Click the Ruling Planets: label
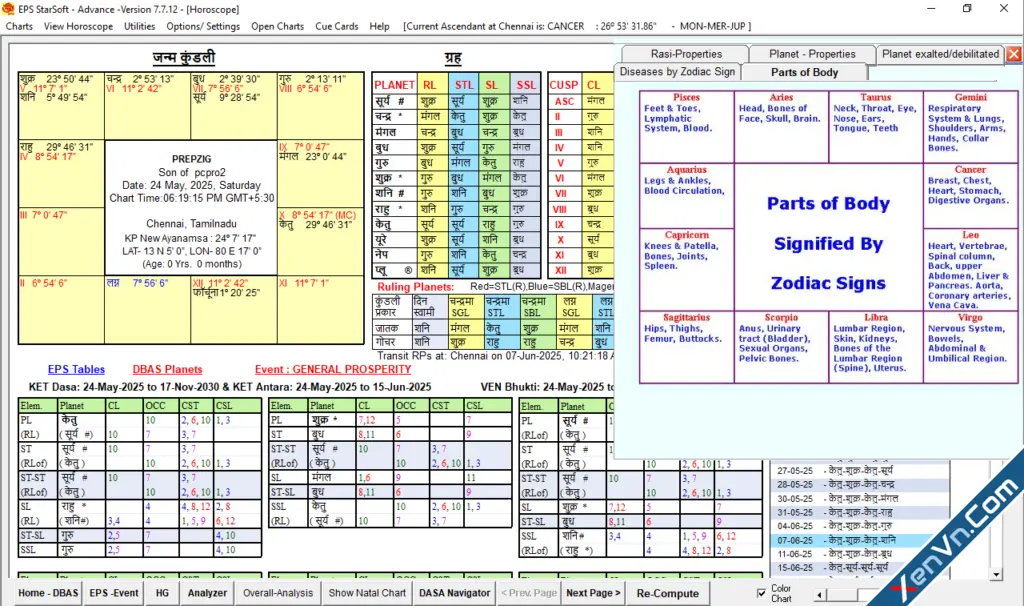 [x=415, y=287]
